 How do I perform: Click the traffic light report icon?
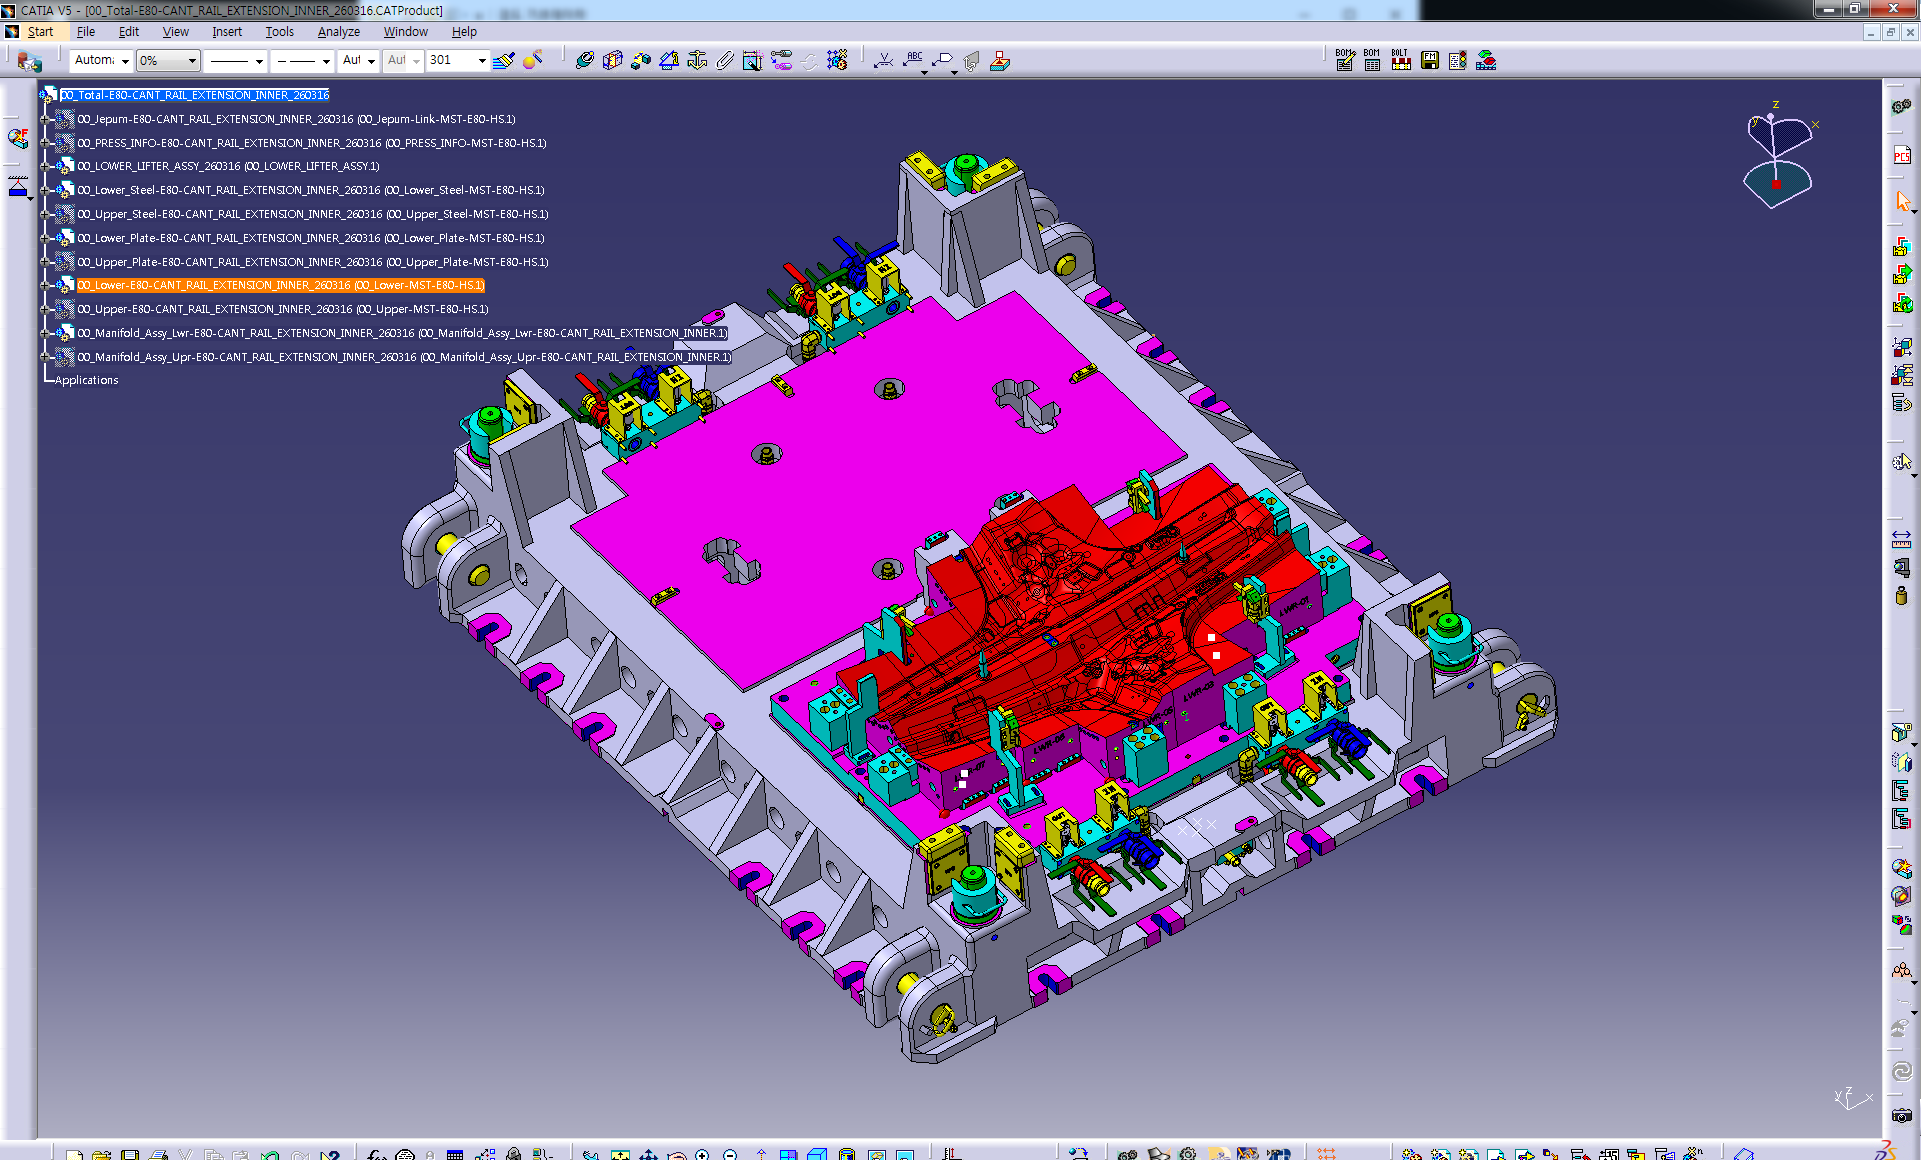(1458, 61)
